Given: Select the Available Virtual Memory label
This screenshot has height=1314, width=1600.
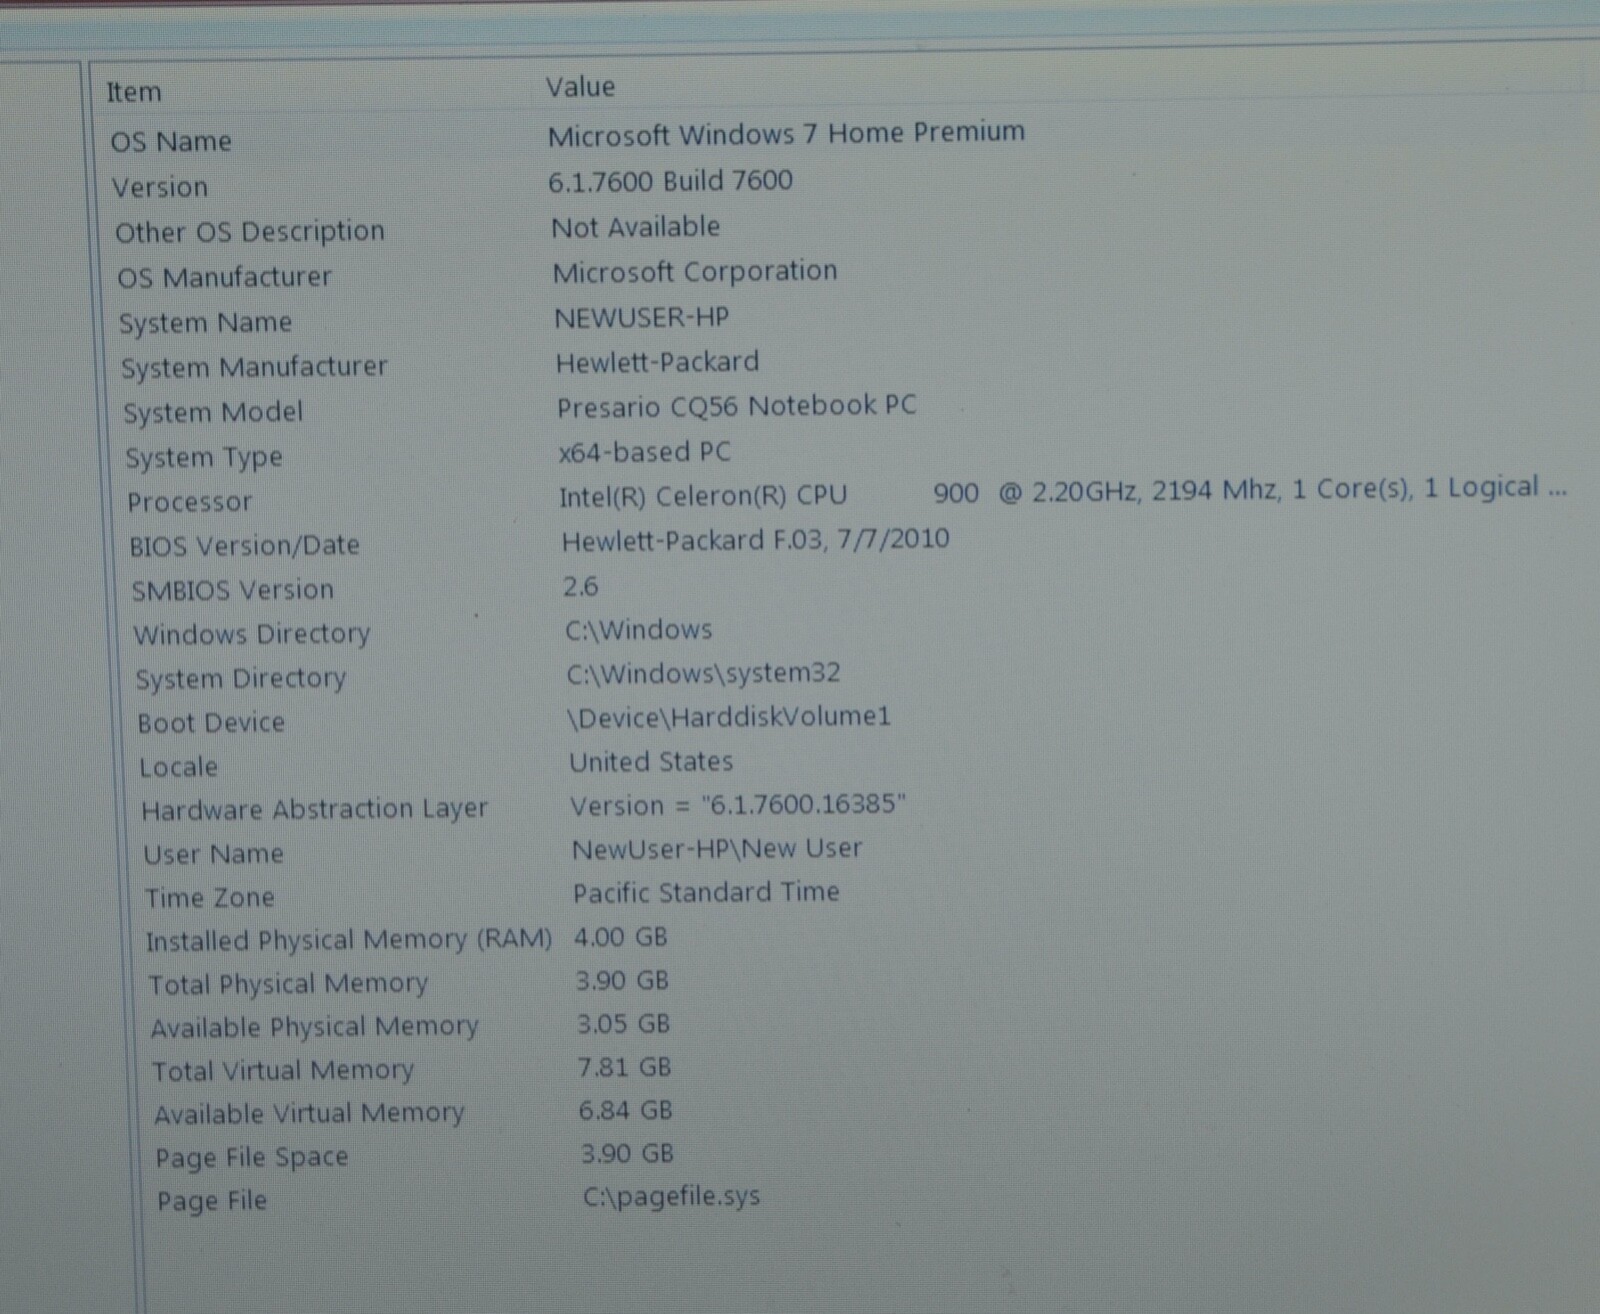Looking at the screenshot, I should 309,1114.
